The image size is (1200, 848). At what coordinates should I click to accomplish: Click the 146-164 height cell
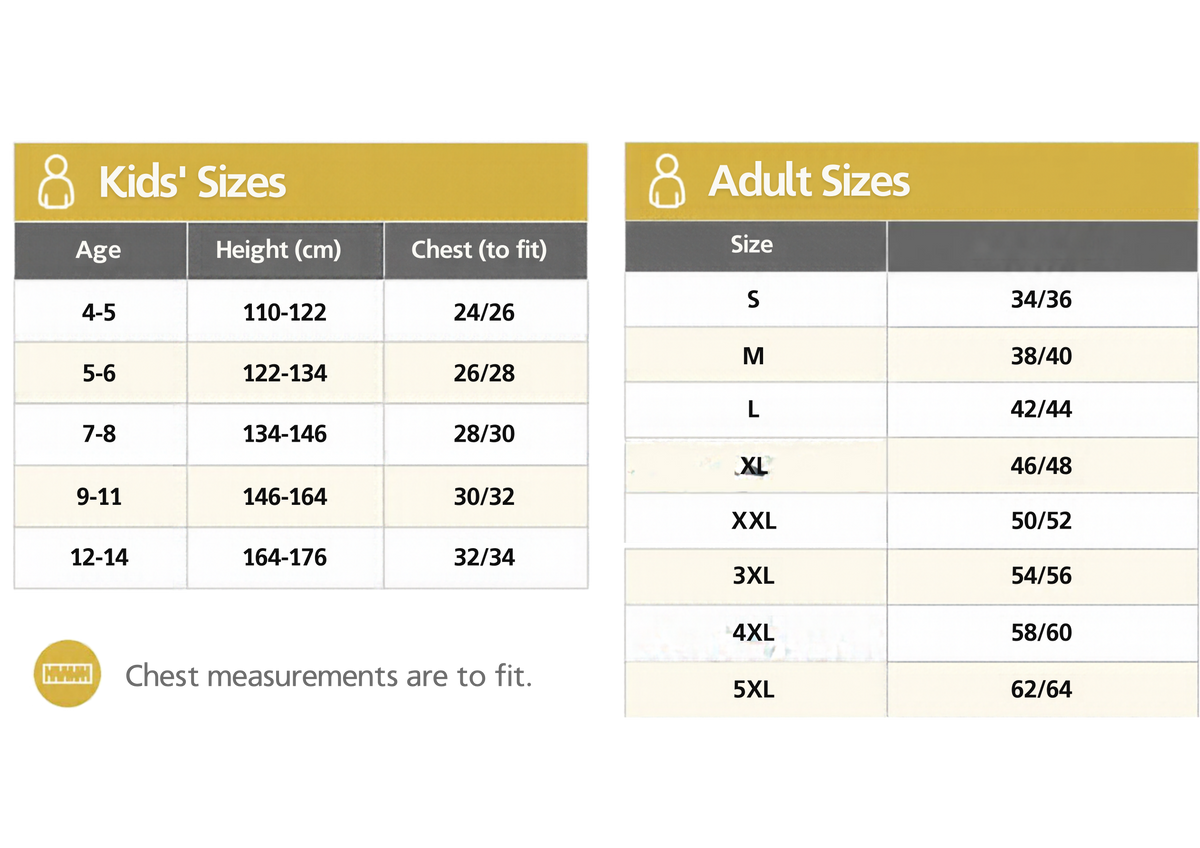pos(285,497)
